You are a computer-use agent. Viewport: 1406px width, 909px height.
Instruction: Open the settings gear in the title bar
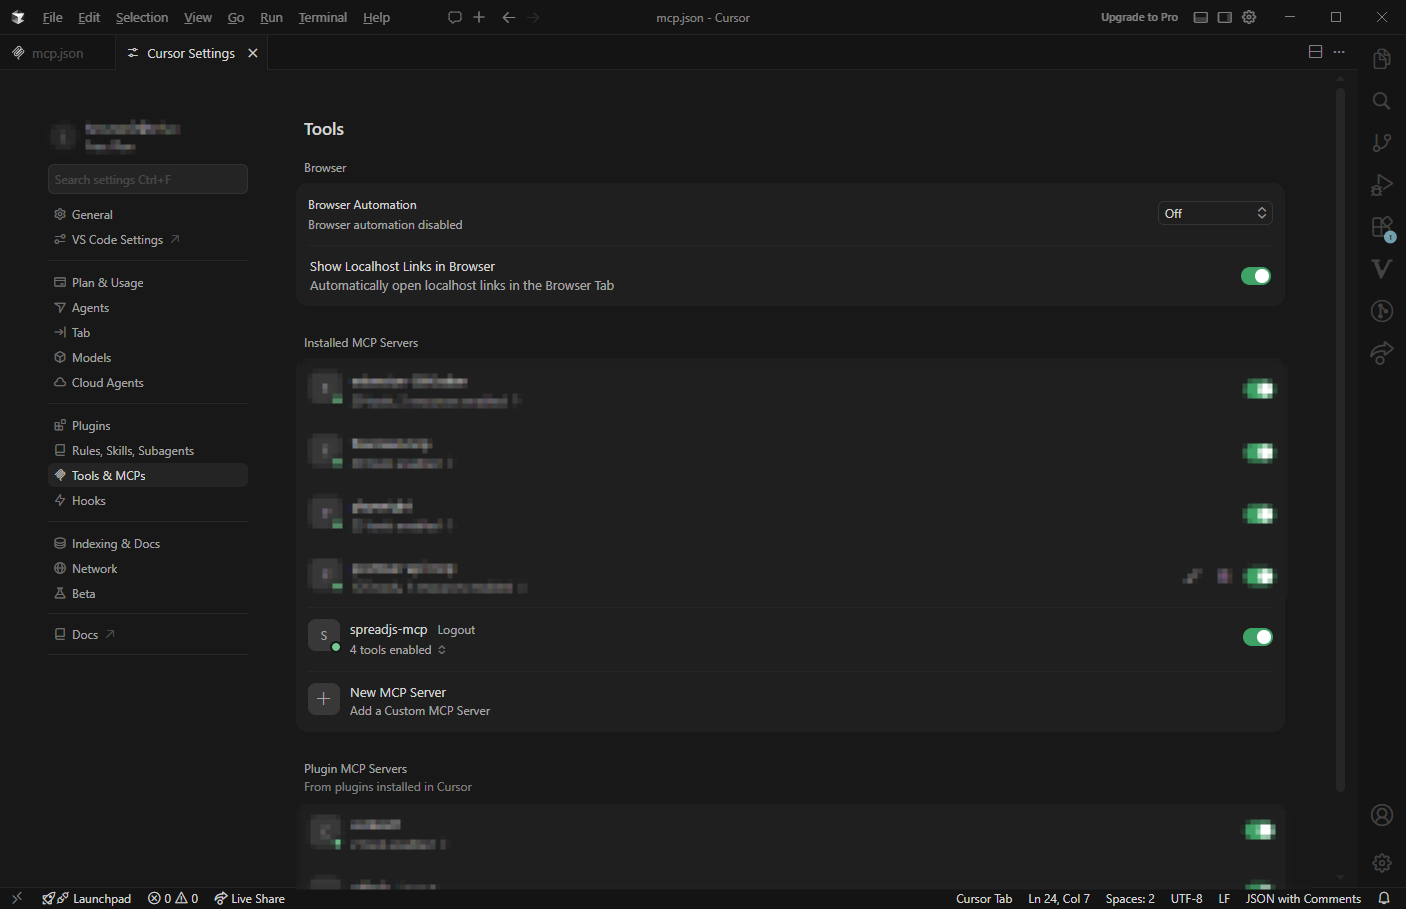point(1249,17)
